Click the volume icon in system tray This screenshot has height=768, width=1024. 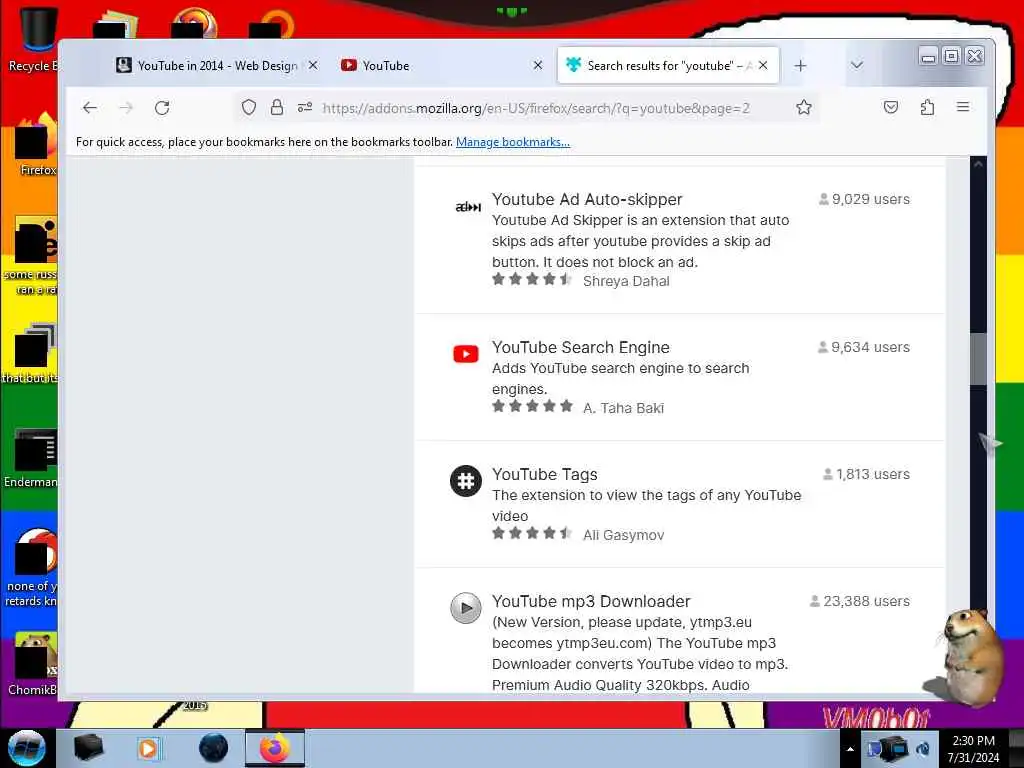923,749
